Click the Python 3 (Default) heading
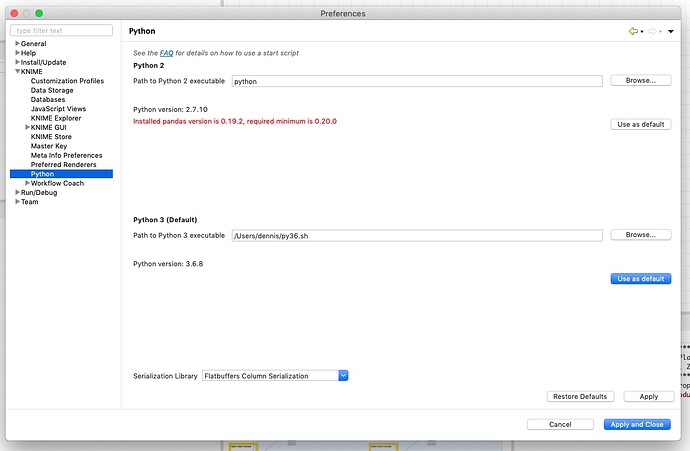 click(x=165, y=220)
